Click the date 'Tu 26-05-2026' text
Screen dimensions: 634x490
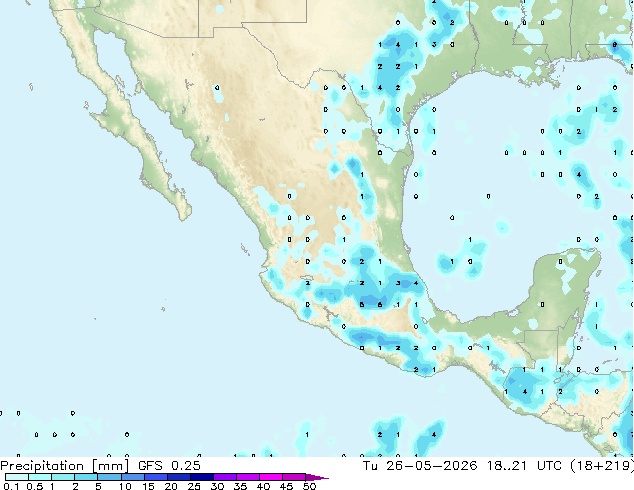point(420,466)
